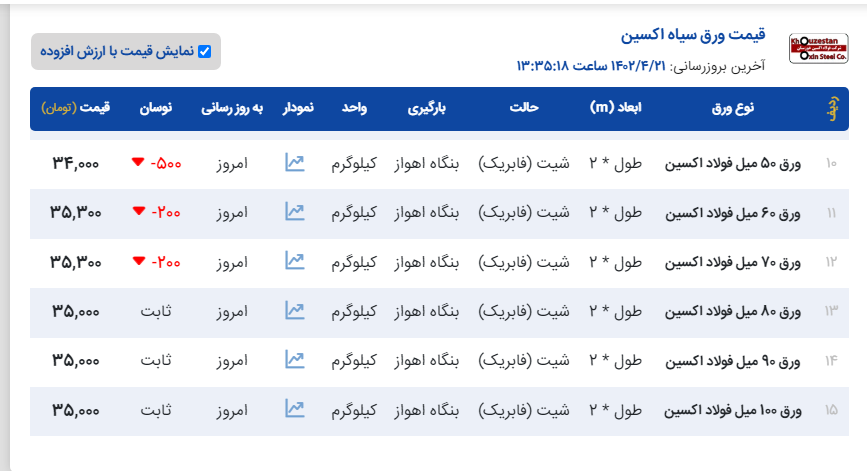Click the نوسان column header

(154, 108)
